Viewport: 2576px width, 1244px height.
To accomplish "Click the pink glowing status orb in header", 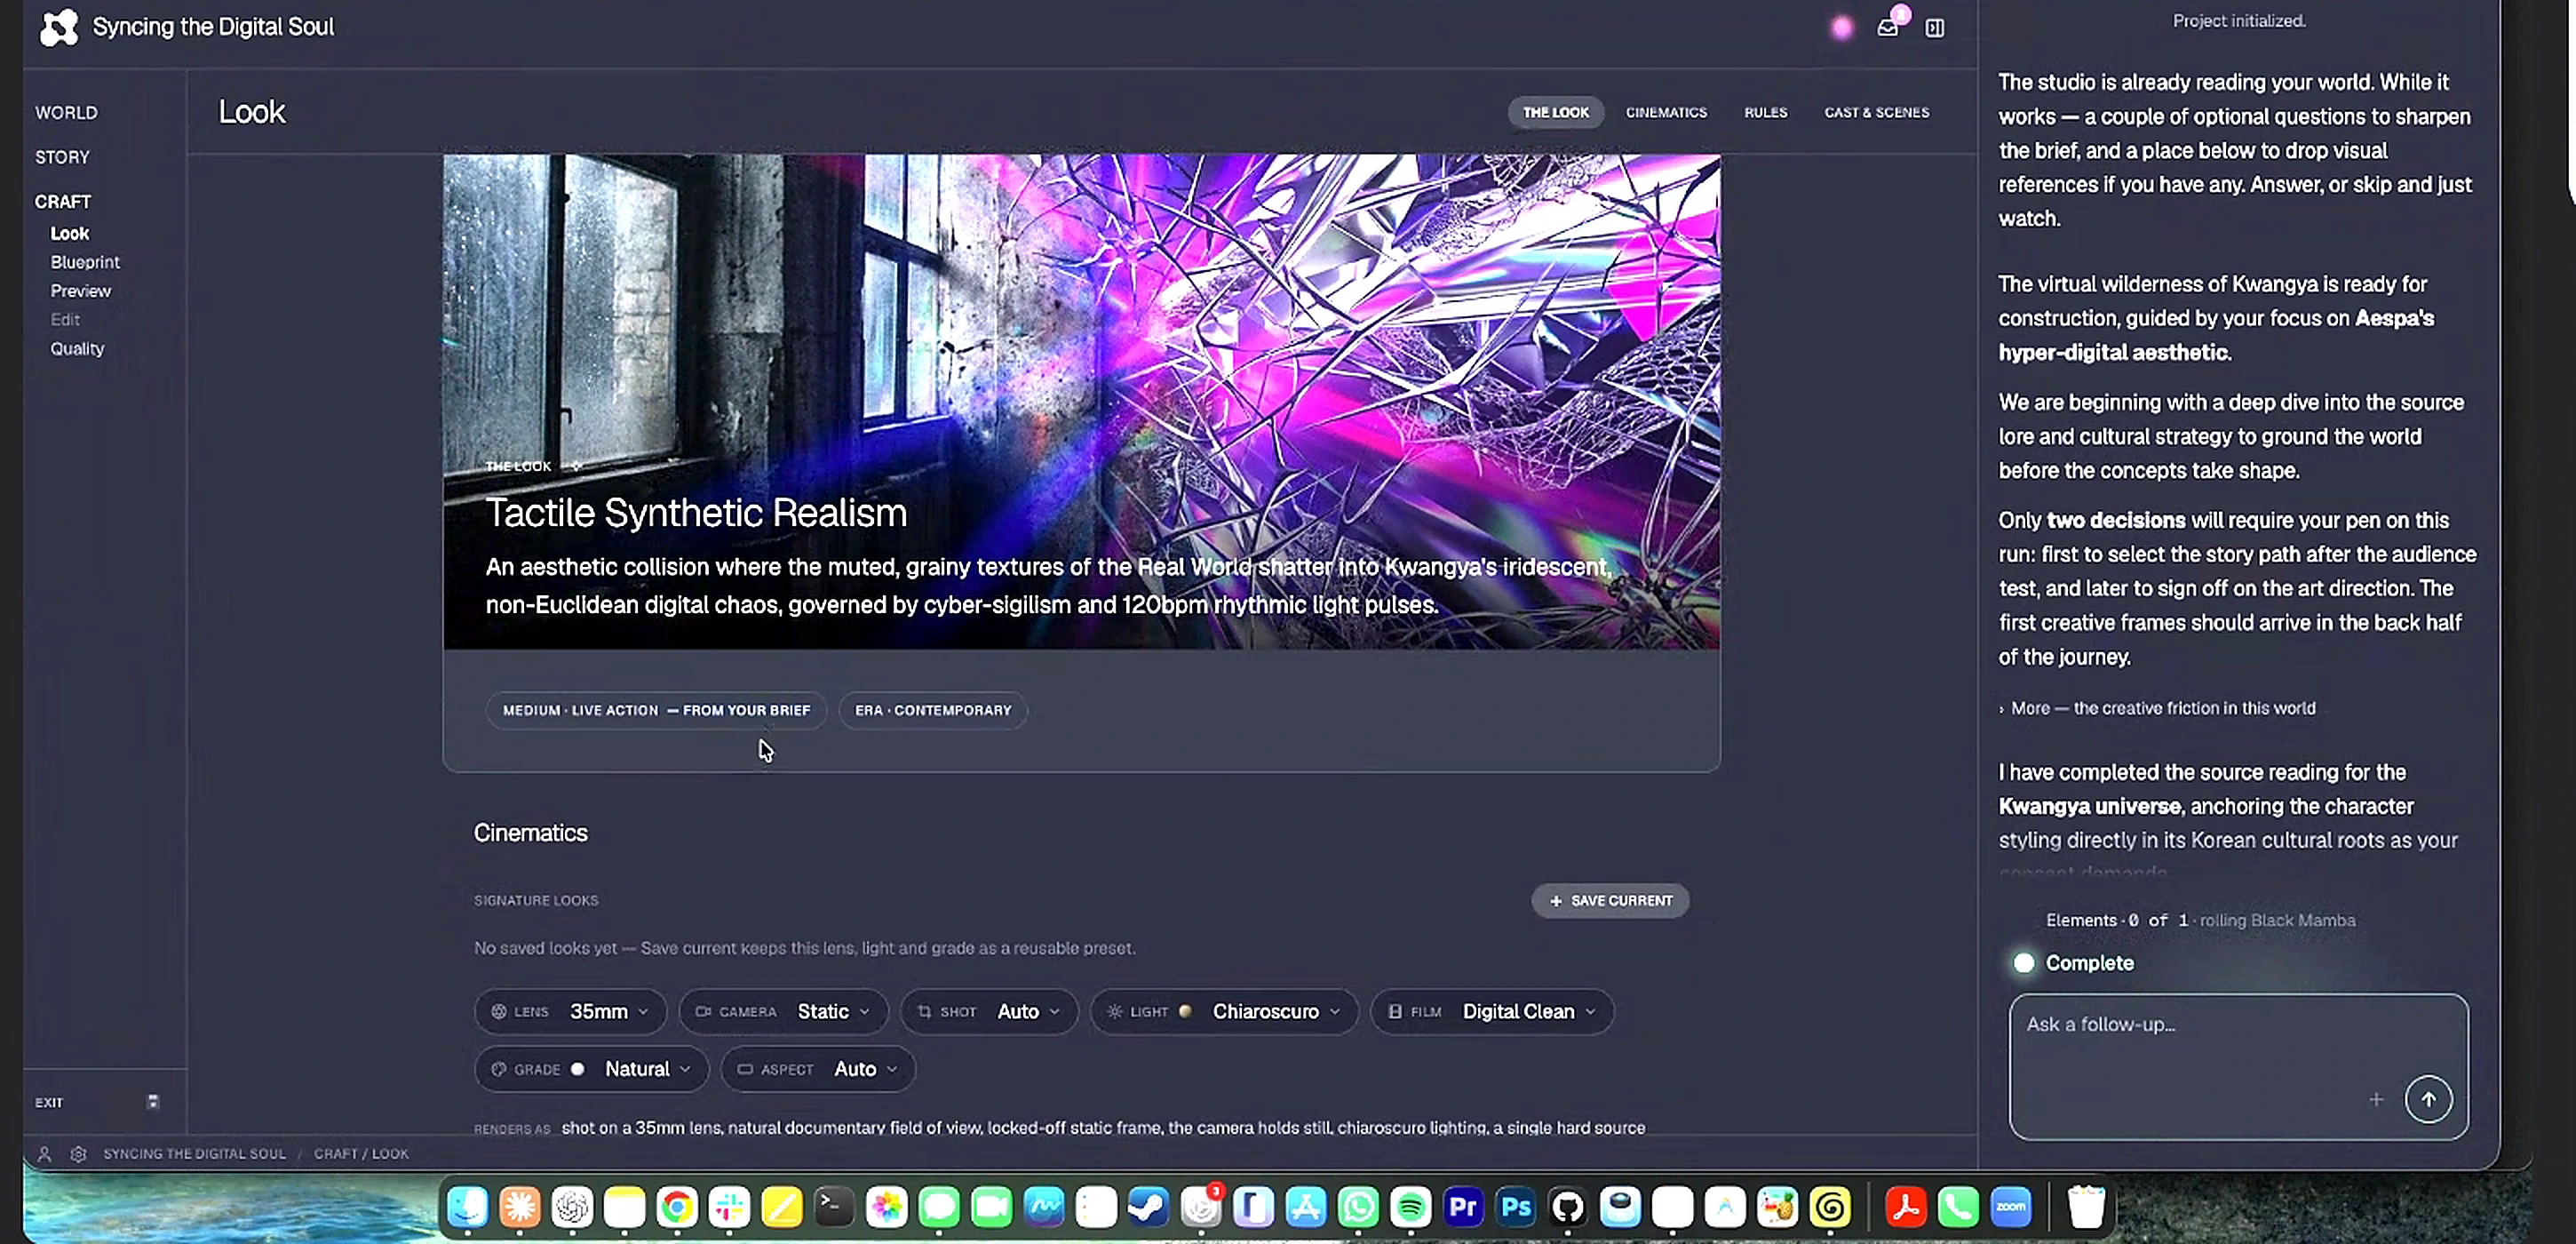I will (1842, 28).
